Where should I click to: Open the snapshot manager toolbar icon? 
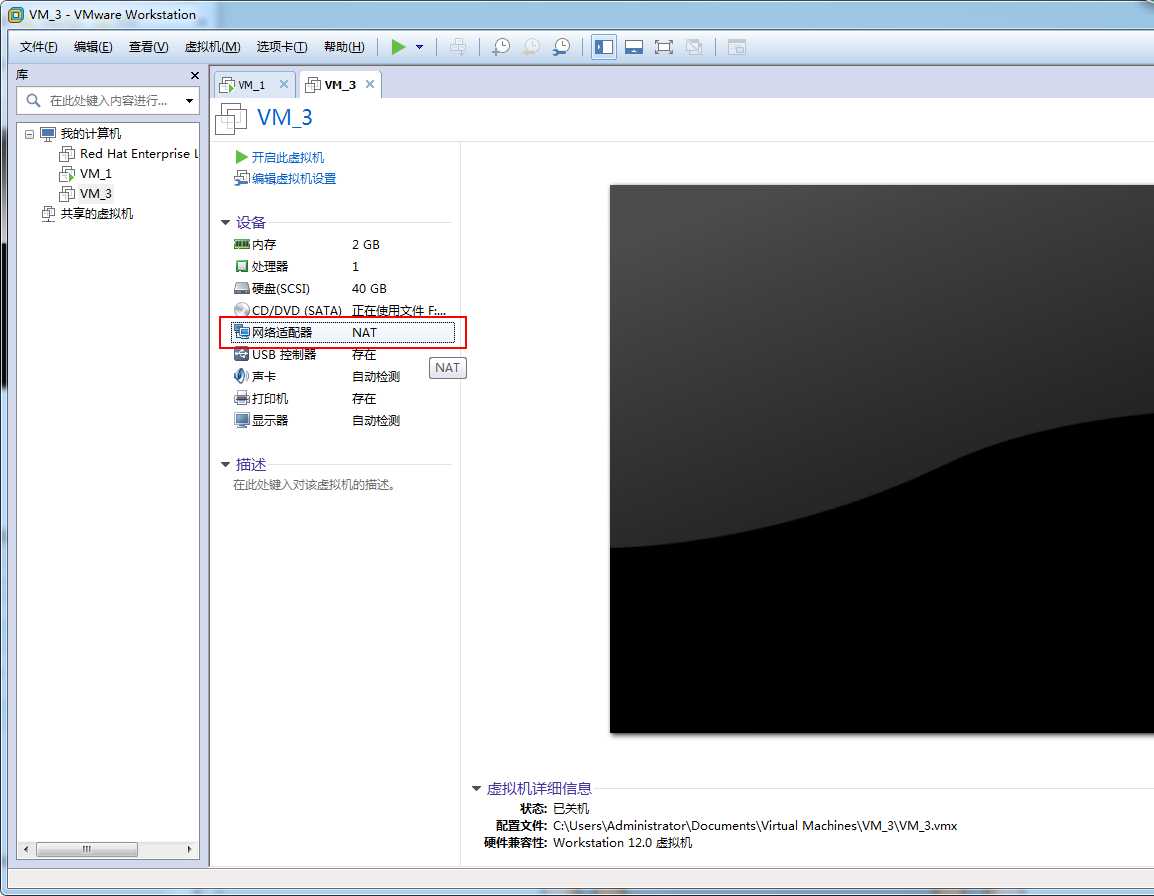(561, 47)
